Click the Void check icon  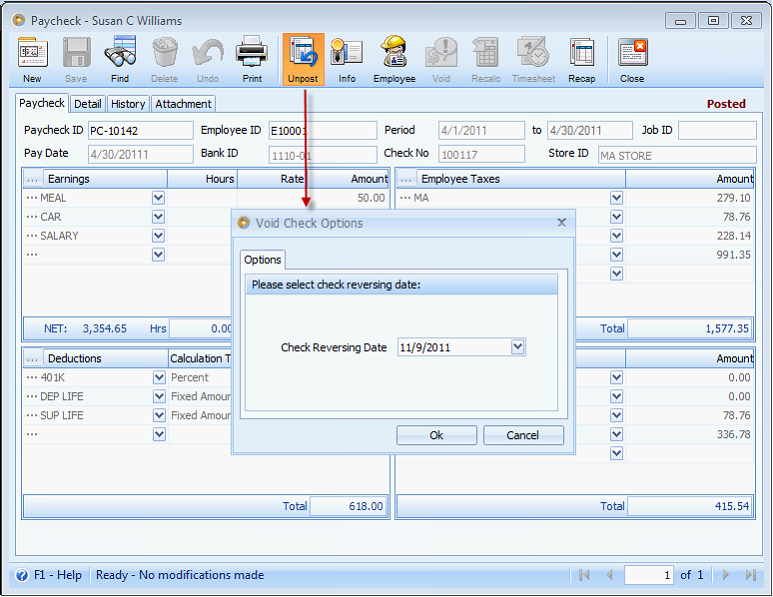pyautogui.click(x=441, y=60)
